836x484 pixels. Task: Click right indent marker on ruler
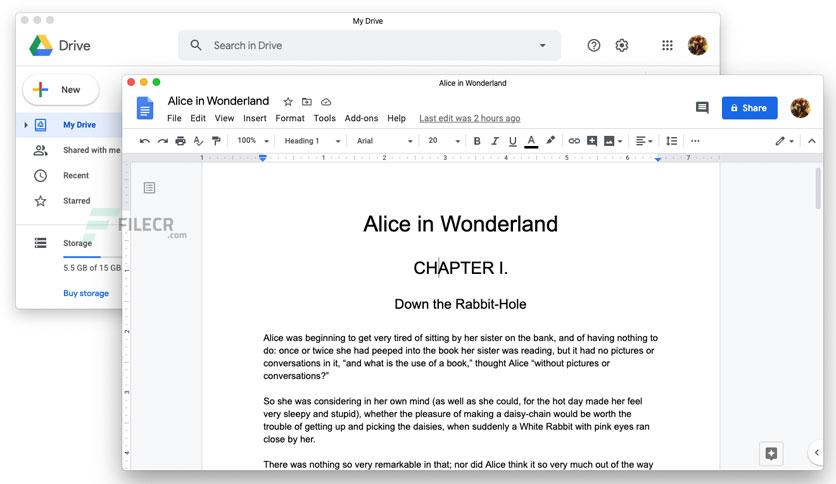658,159
